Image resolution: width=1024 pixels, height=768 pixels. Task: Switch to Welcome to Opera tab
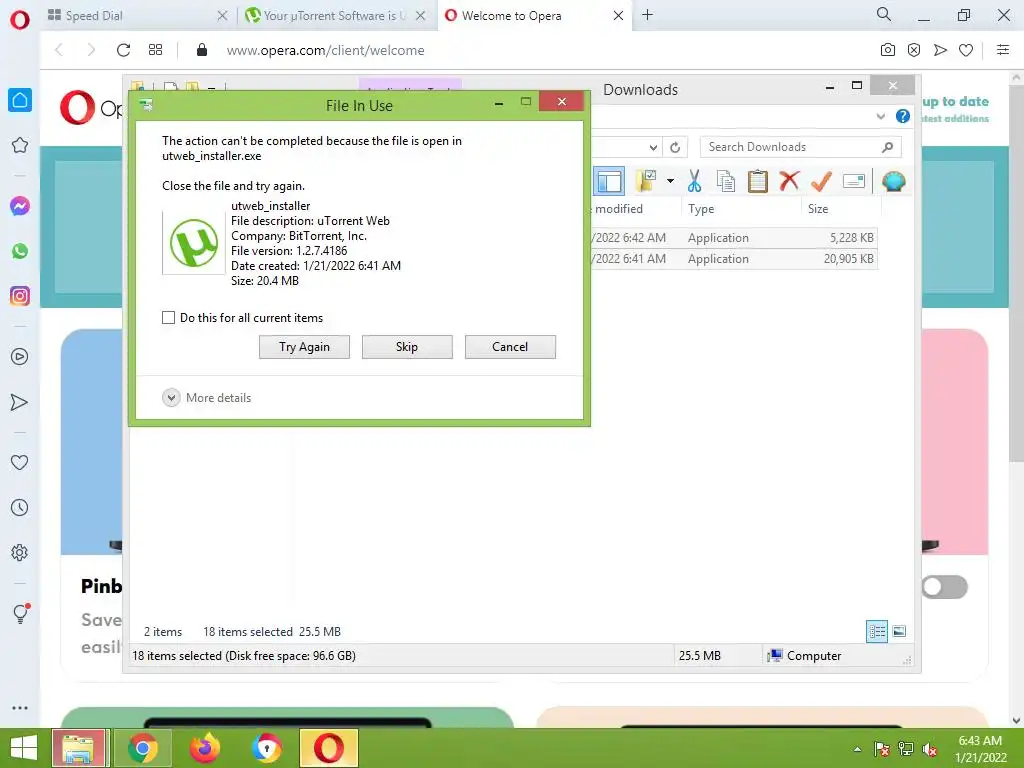(x=534, y=16)
